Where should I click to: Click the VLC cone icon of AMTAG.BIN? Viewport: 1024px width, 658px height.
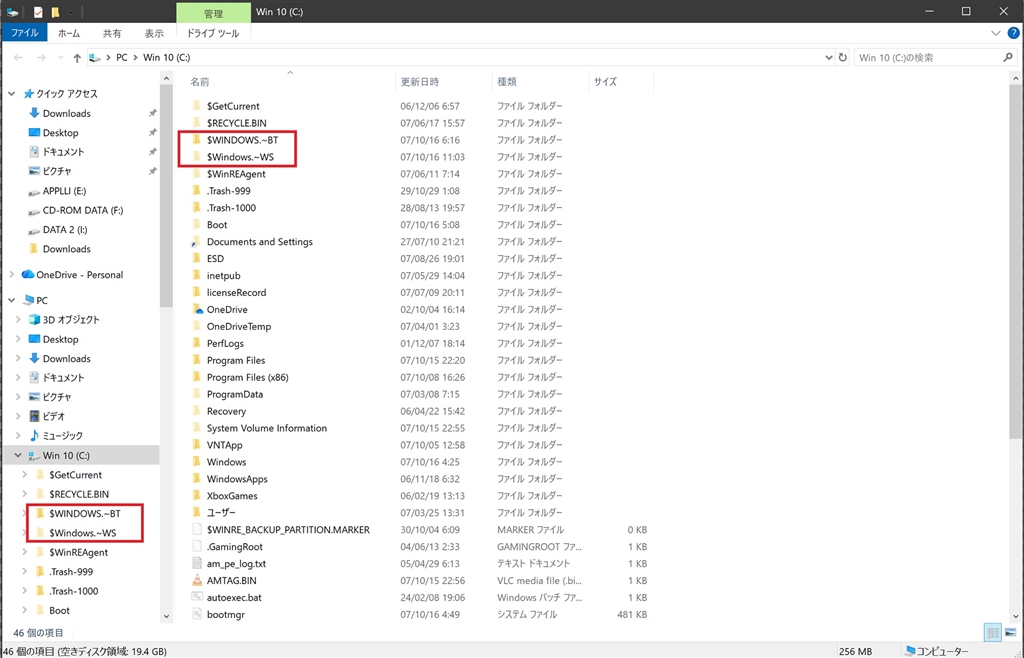click(197, 580)
